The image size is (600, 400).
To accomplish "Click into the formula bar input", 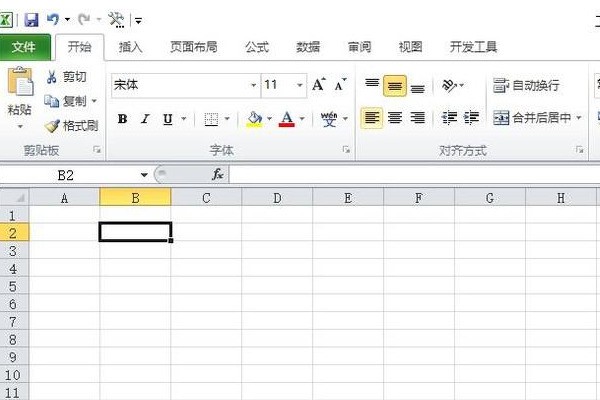I will click(x=415, y=175).
